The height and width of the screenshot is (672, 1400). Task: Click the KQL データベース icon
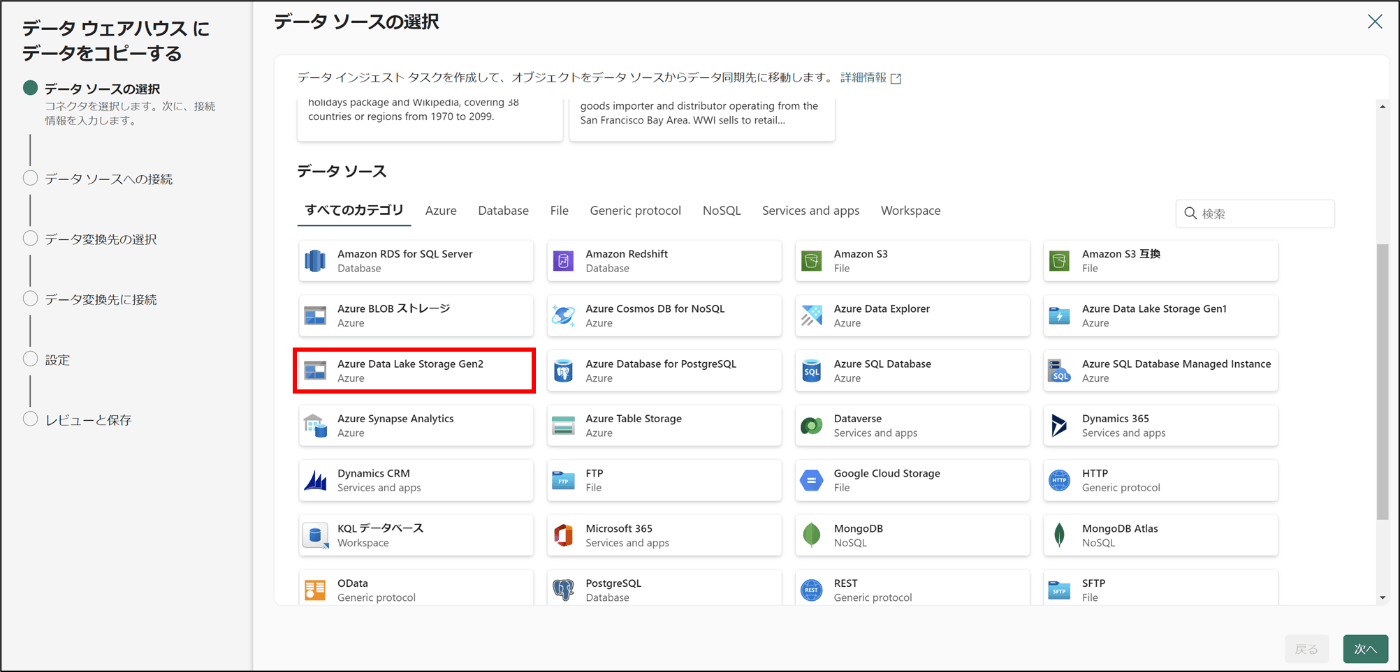[x=315, y=536]
